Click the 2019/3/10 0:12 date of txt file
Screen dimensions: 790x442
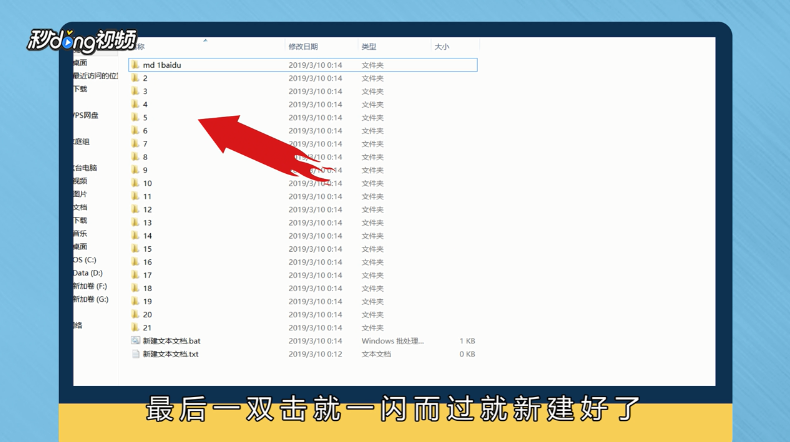point(315,354)
